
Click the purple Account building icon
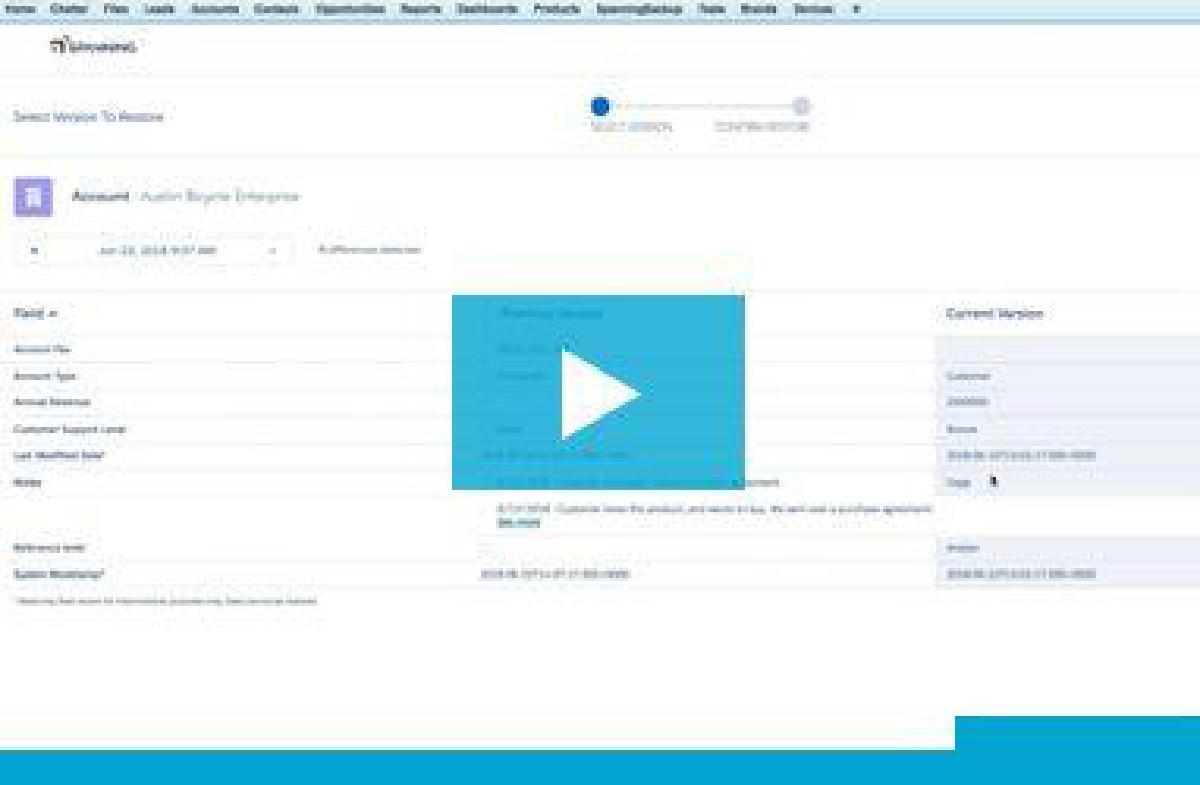(x=33, y=197)
